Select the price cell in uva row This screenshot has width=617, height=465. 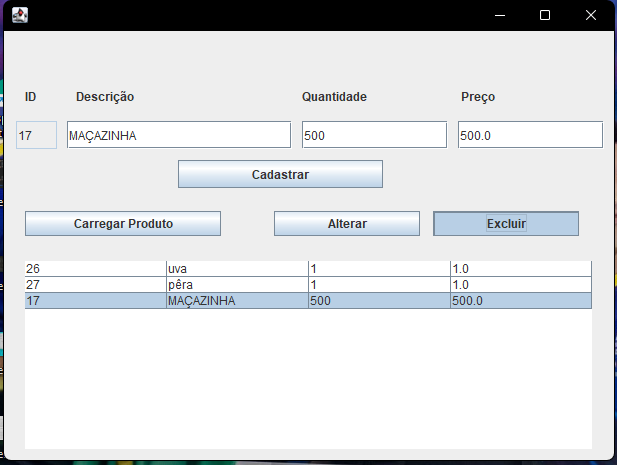click(521, 269)
